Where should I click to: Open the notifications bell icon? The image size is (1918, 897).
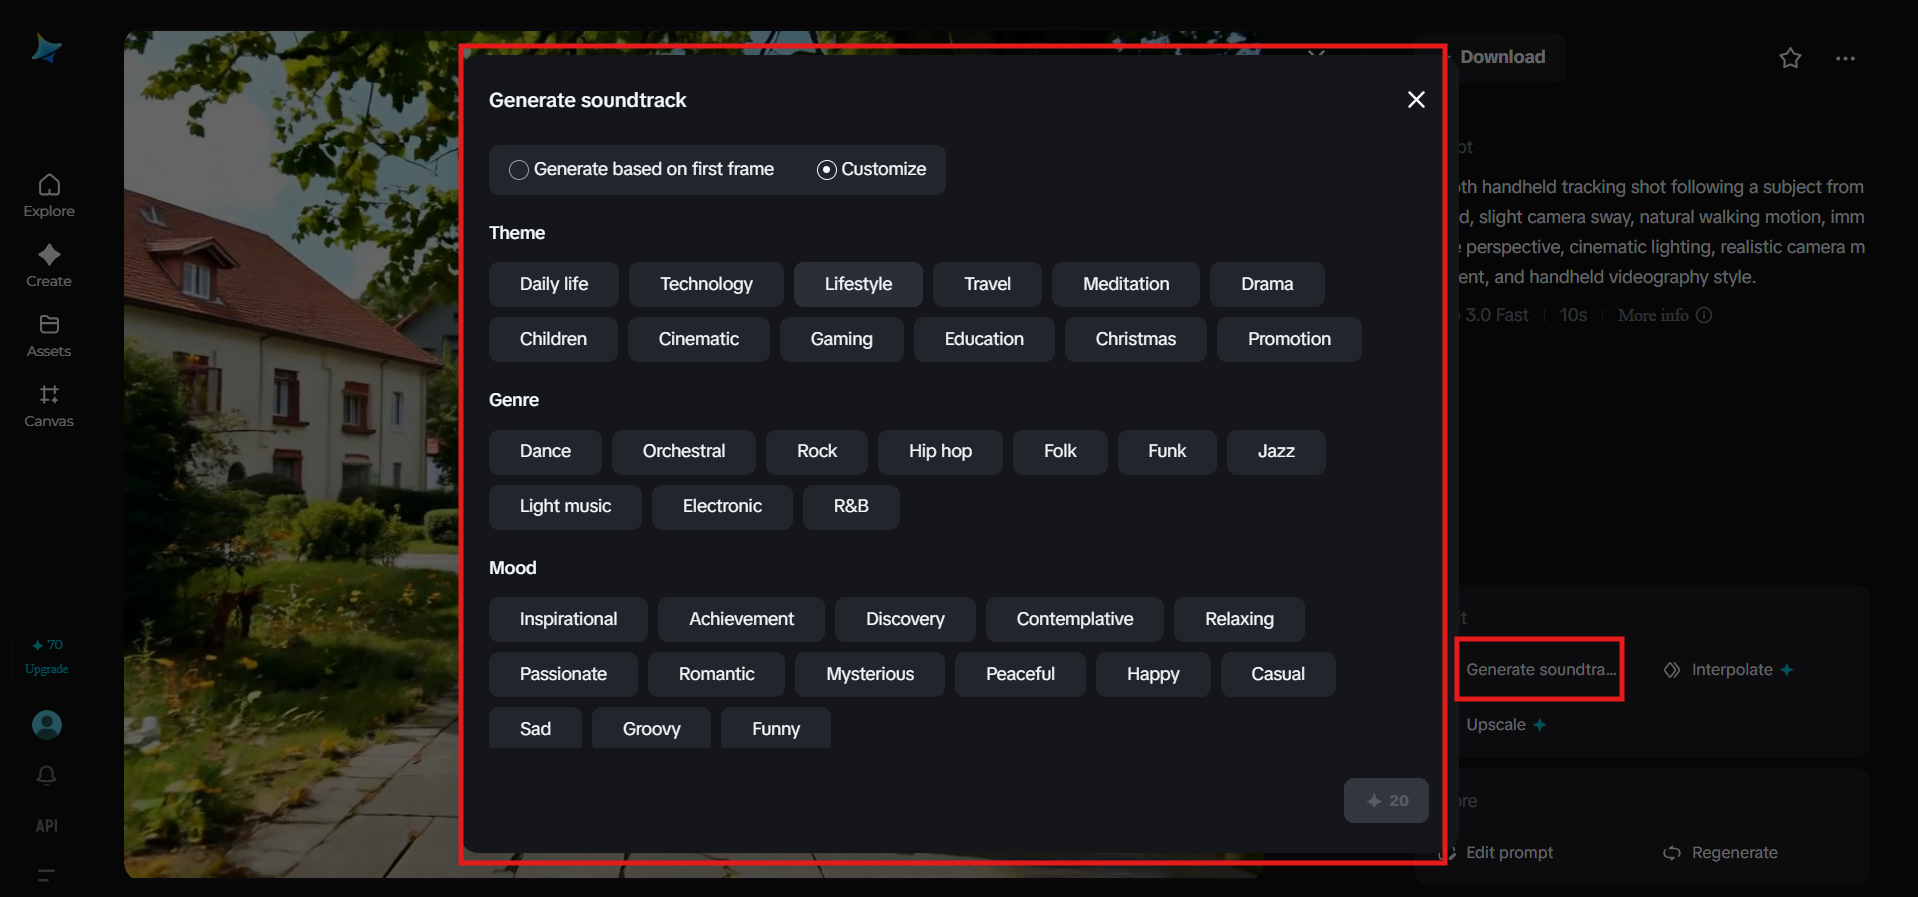pos(47,776)
